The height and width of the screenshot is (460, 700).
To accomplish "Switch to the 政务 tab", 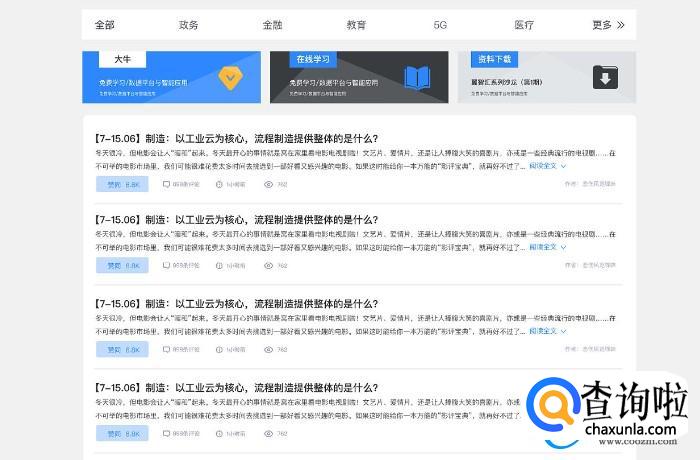I will (188, 25).
